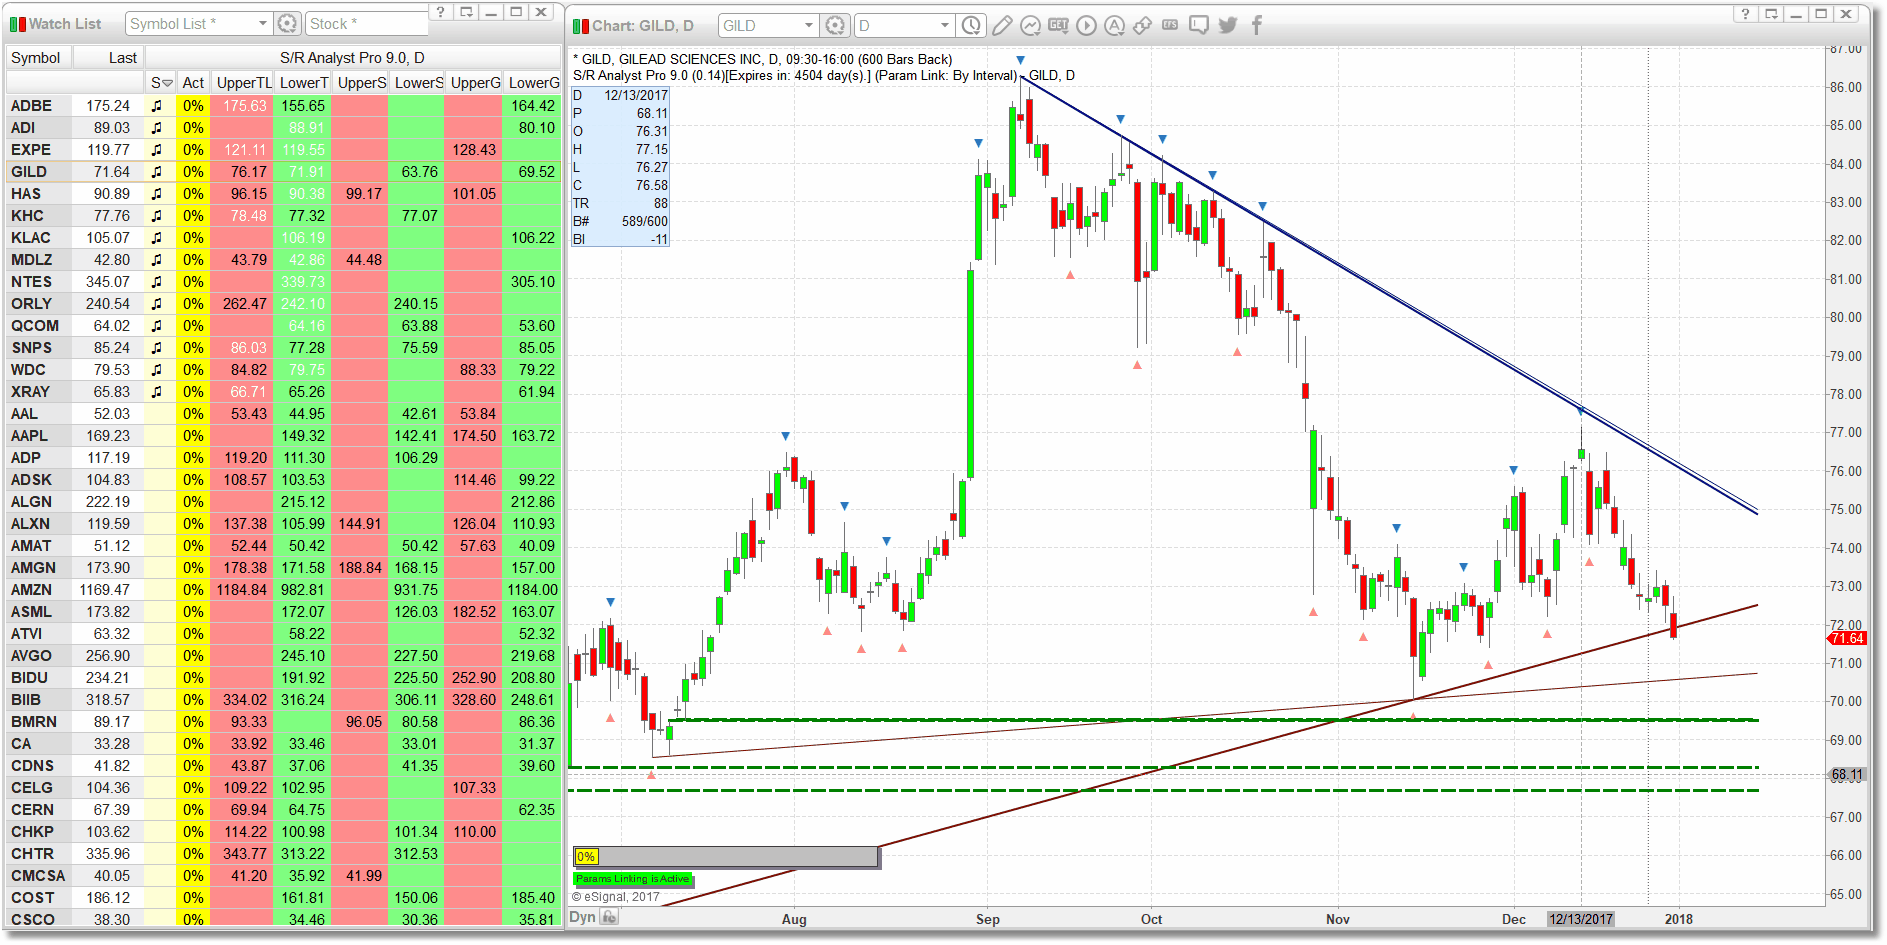Click the 12/13/2017 date marker on time axis
1887x945 pixels.
[1580, 919]
